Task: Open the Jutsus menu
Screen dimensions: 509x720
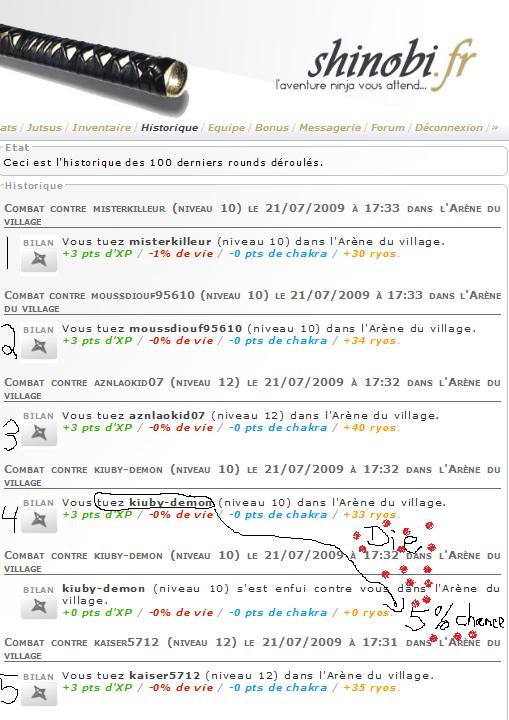Action: [x=44, y=128]
